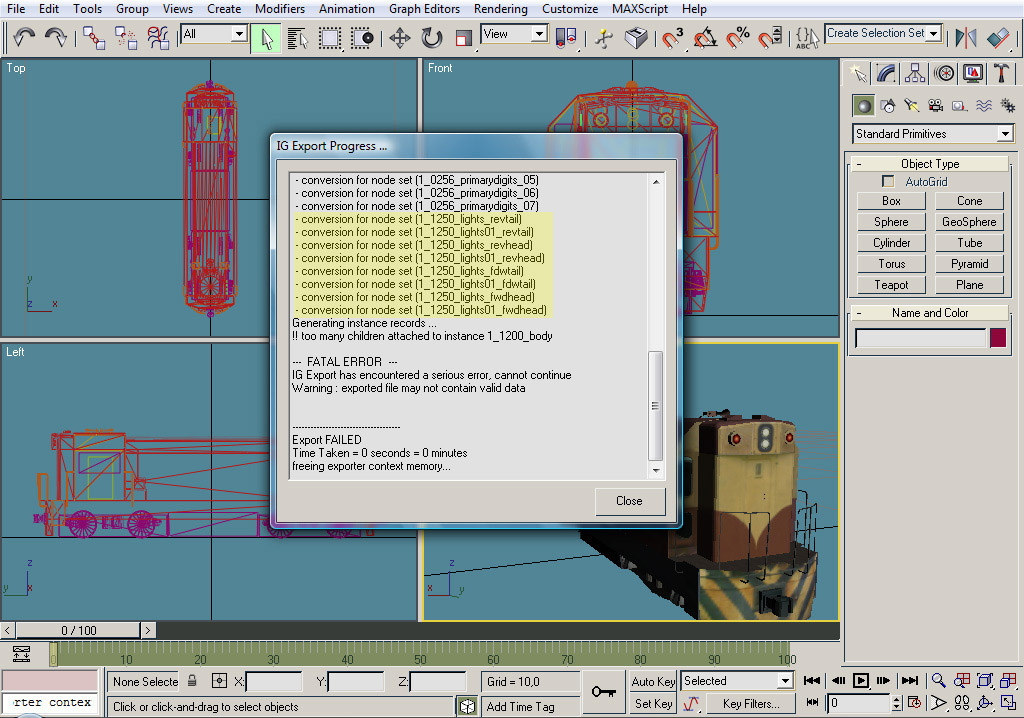This screenshot has height=718, width=1024.
Task: Click the Undo arrow in the toolbar
Action: point(24,37)
